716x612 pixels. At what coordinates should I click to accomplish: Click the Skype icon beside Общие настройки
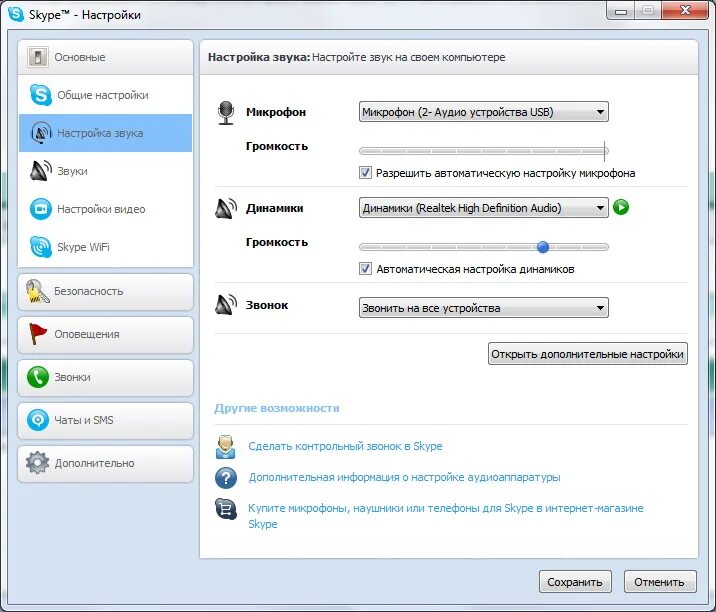41,95
